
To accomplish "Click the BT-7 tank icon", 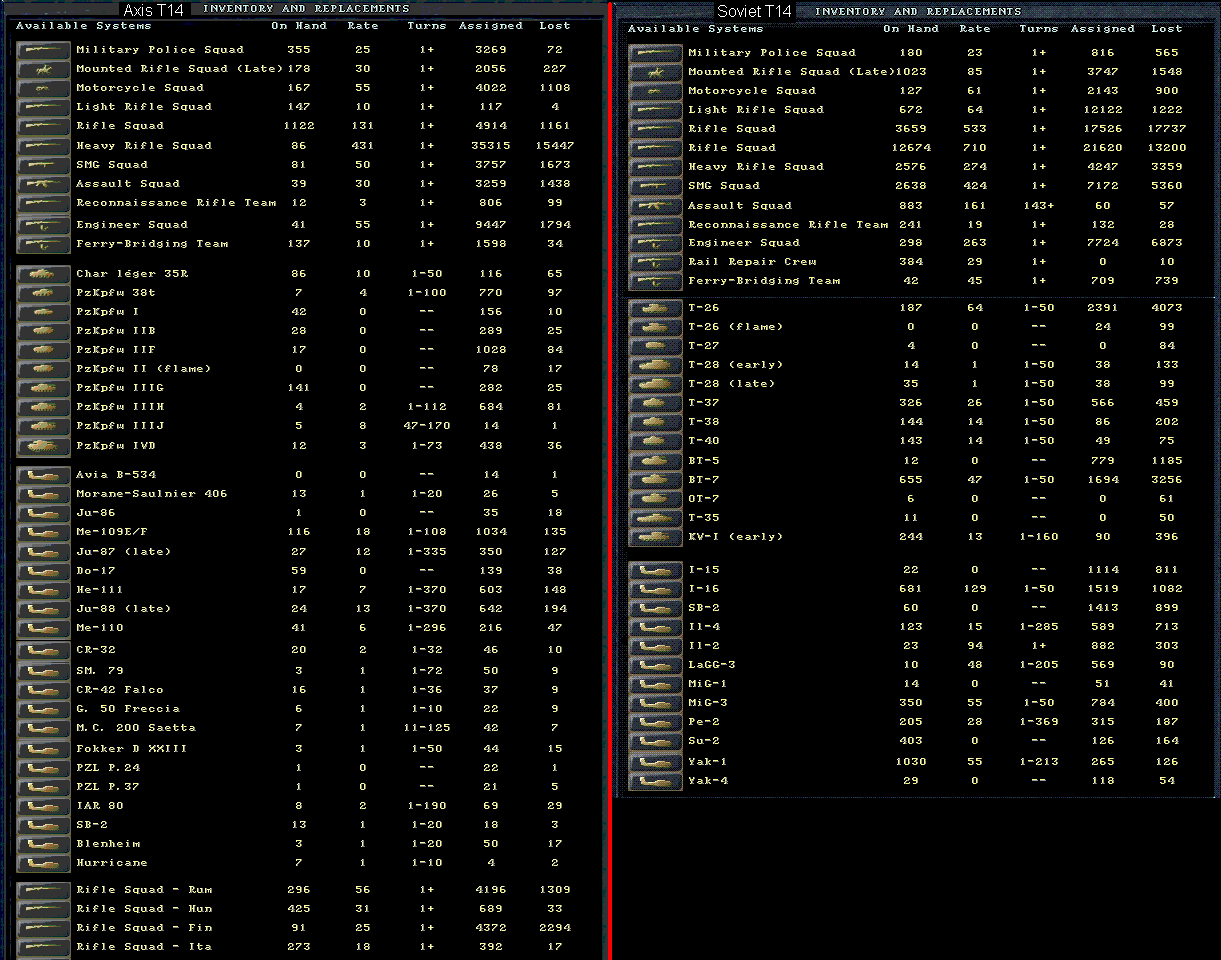I will pyautogui.click(x=656, y=480).
